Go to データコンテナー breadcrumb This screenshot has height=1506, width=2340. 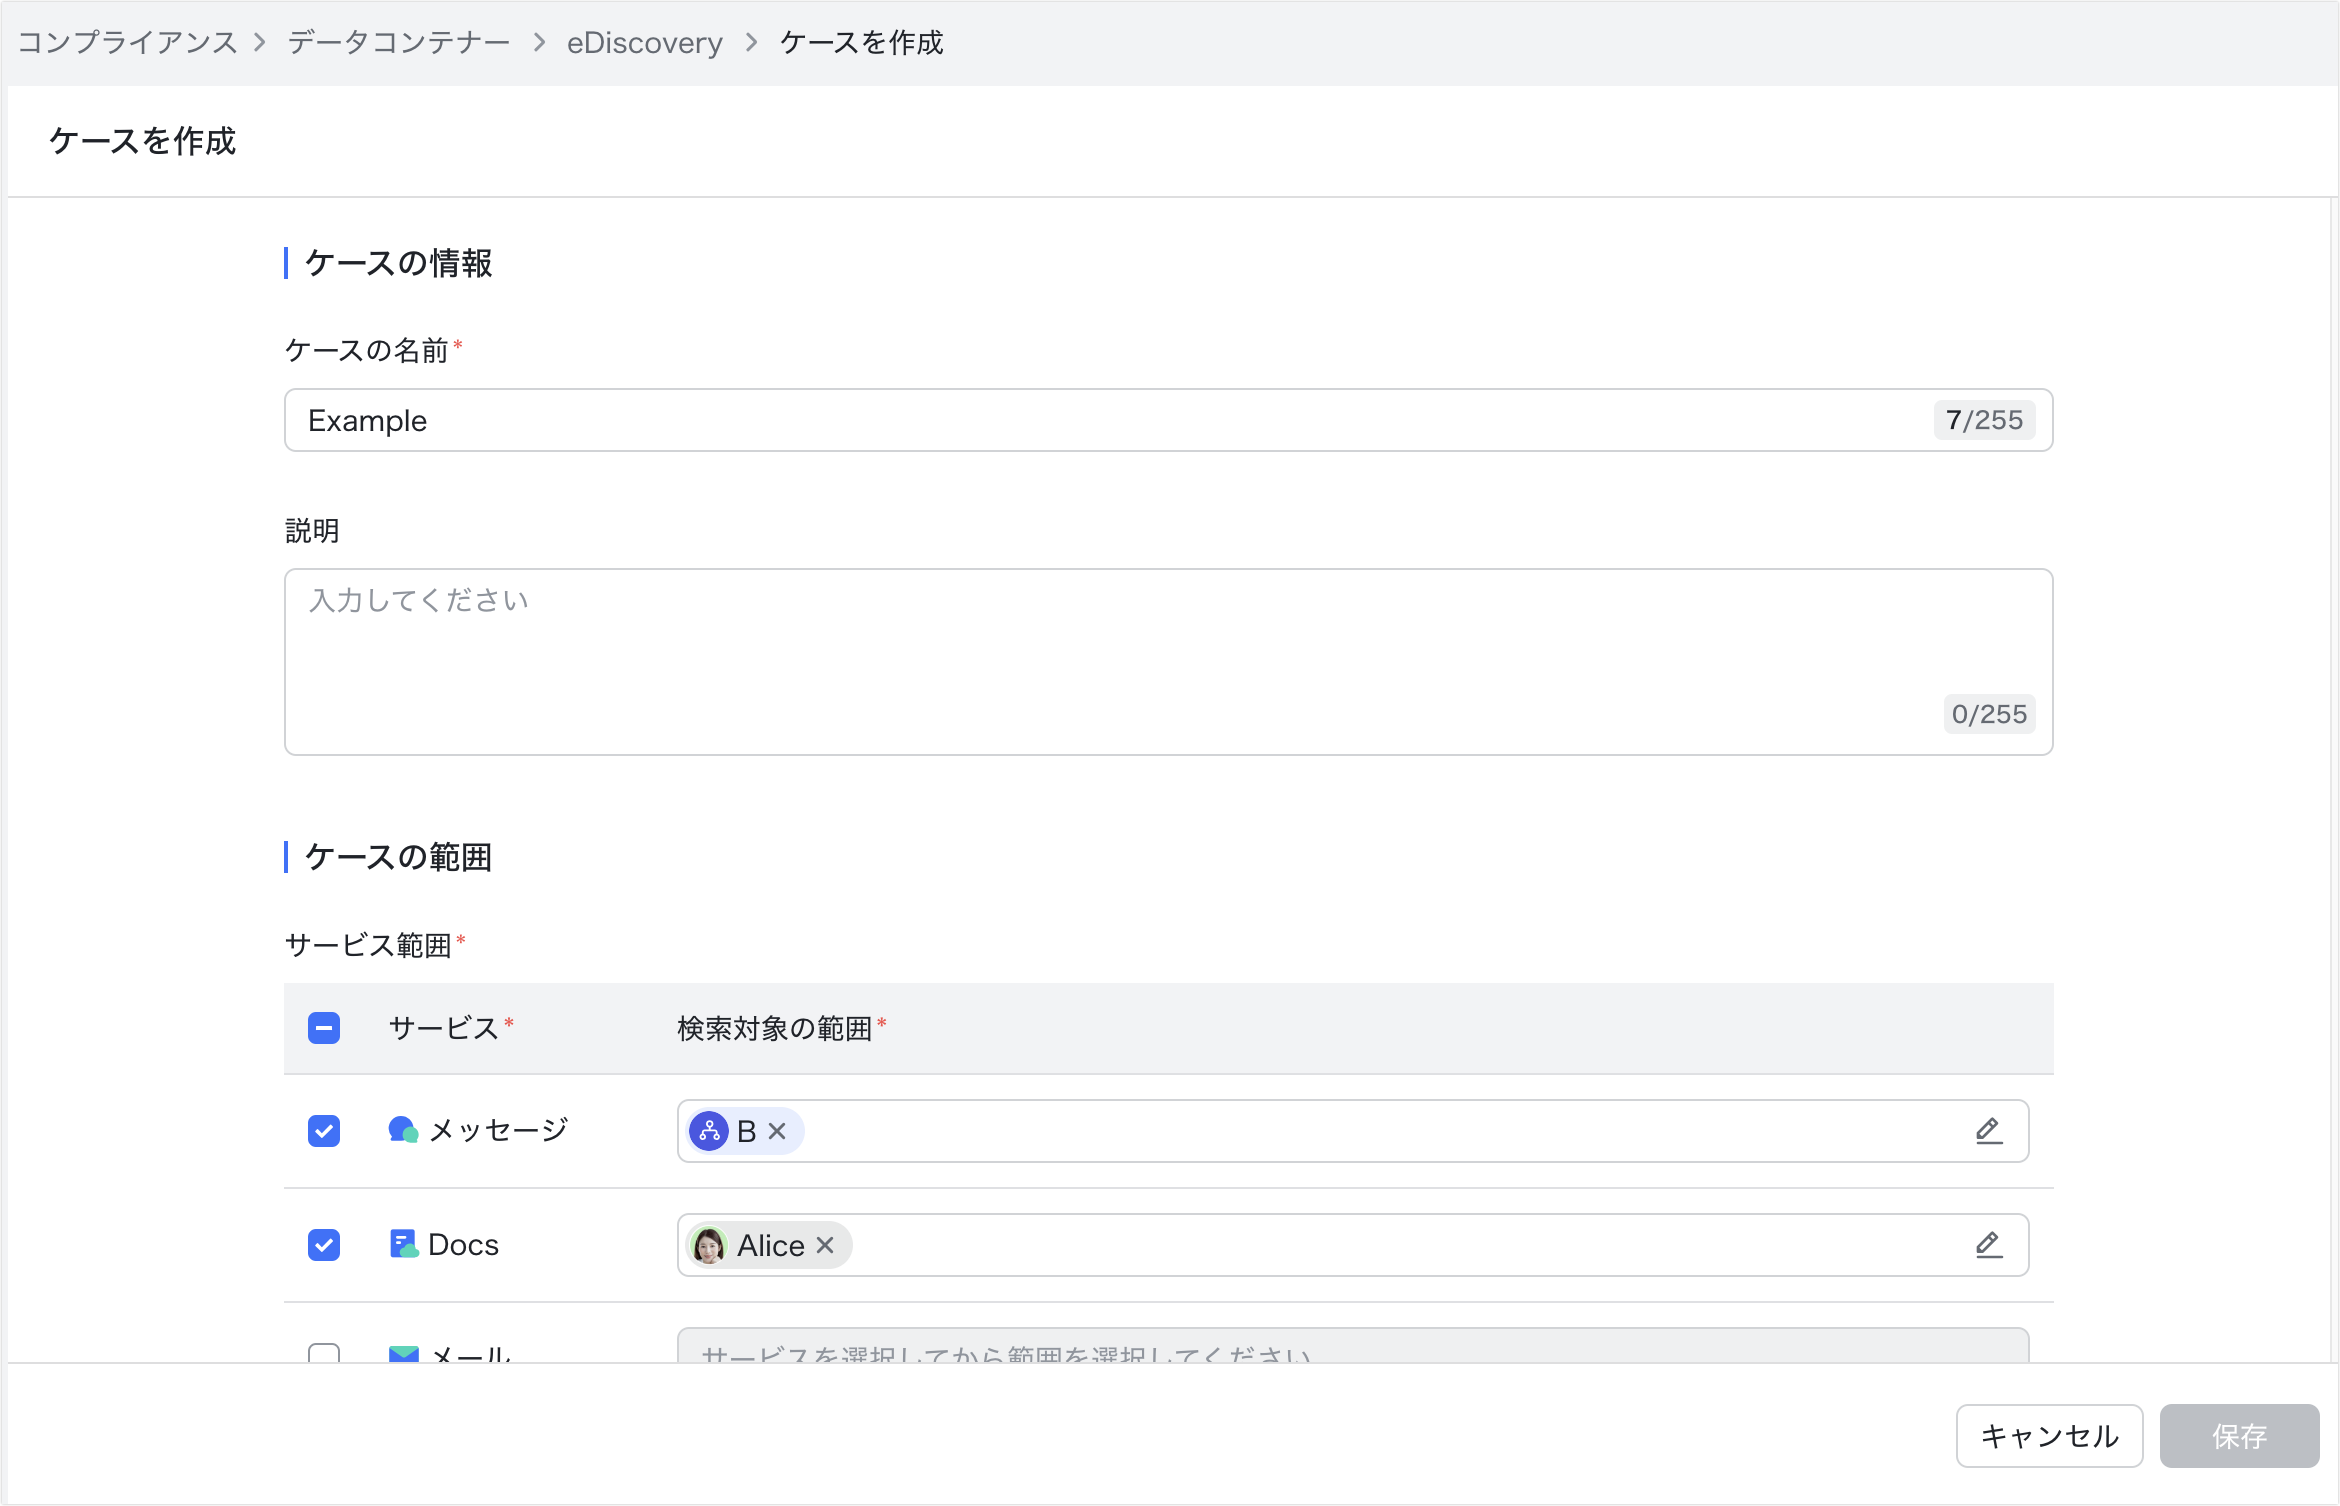pos(399,42)
